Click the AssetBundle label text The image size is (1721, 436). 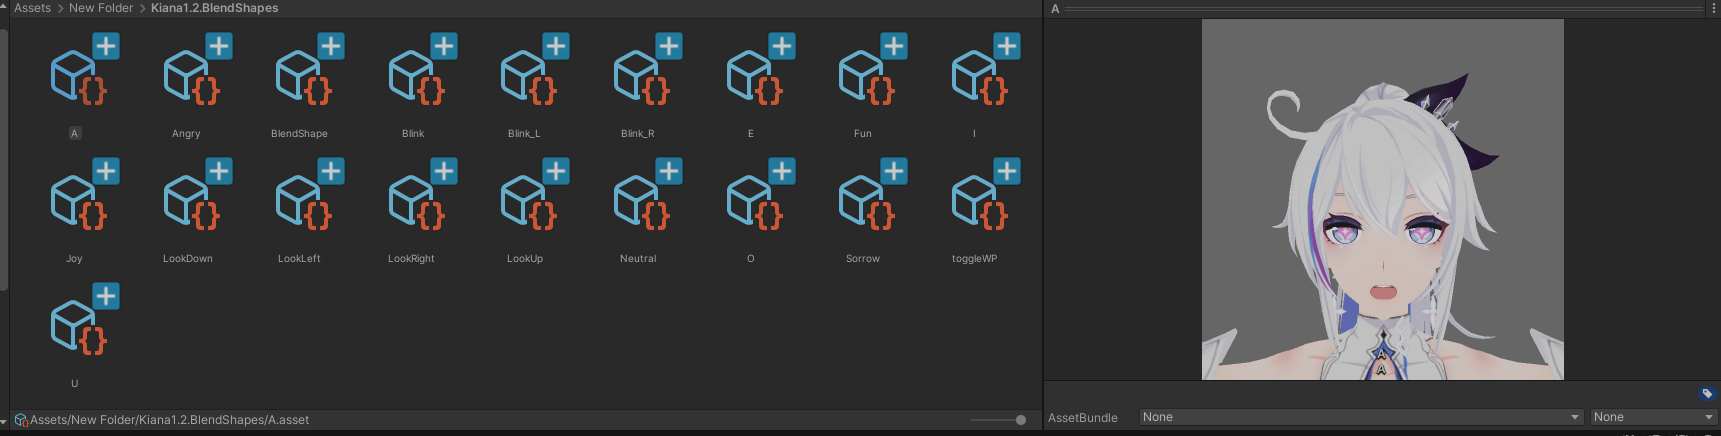(1083, 418)
